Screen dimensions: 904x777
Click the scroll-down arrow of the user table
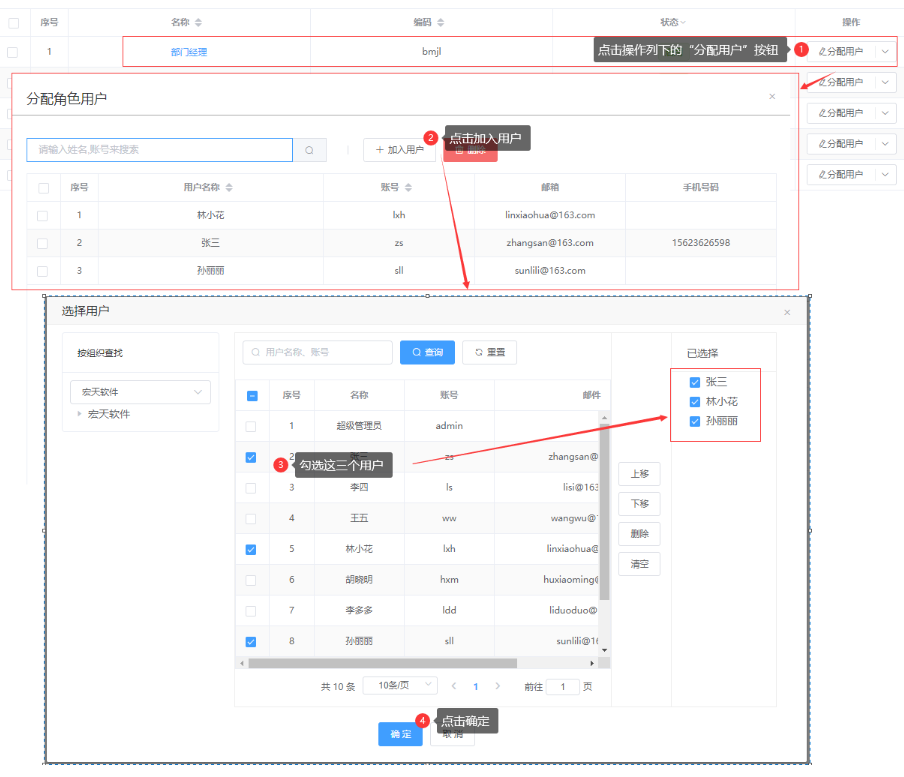[604, 650]
